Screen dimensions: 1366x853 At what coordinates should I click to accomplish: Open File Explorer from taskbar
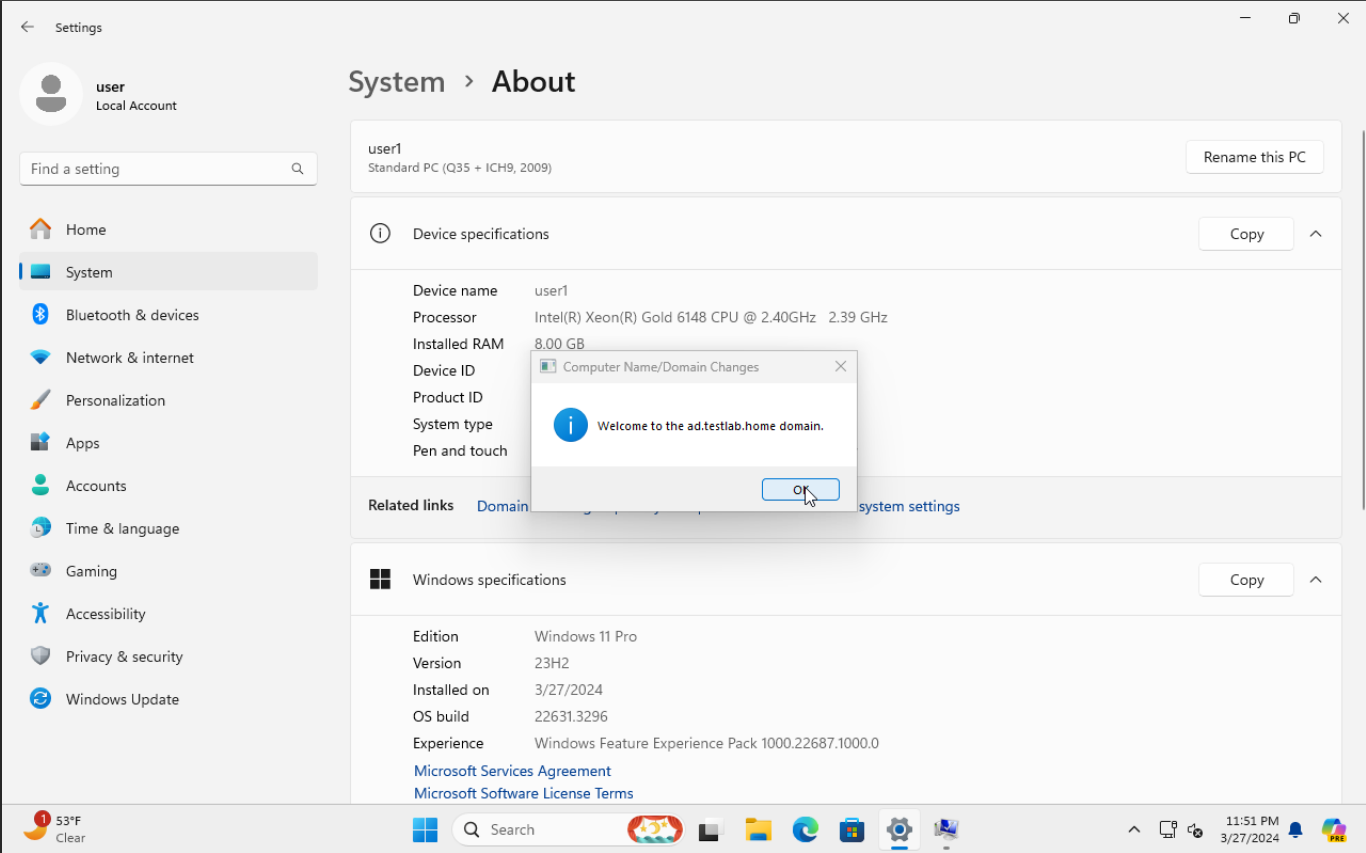click(x=758, y=829)
